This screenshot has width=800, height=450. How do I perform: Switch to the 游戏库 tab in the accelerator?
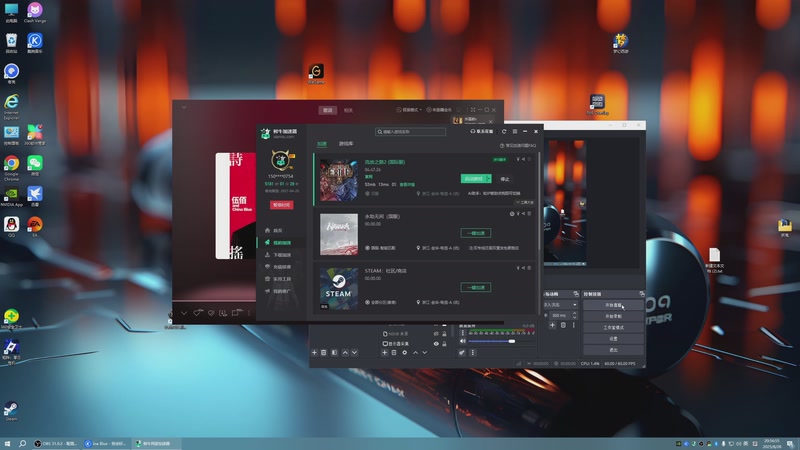click(346, 144)
